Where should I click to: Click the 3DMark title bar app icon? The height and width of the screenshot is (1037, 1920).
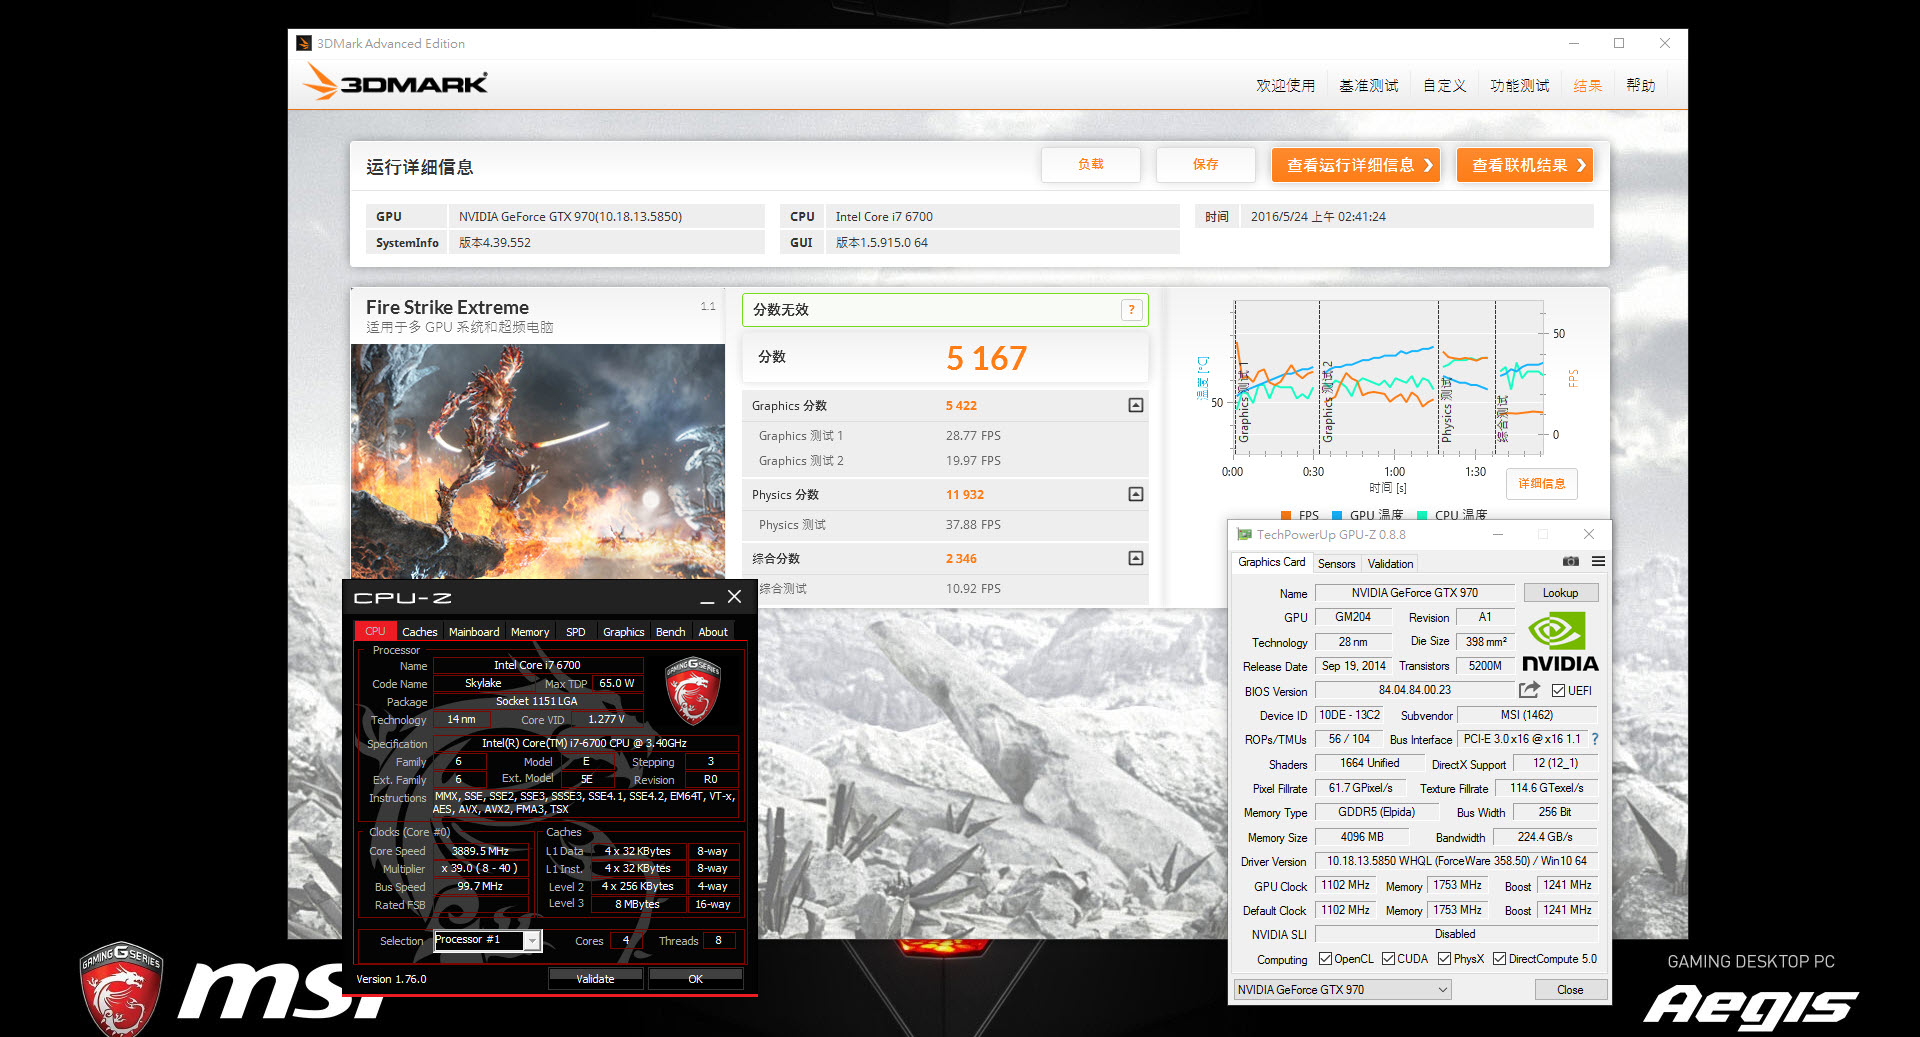point(304,43)
